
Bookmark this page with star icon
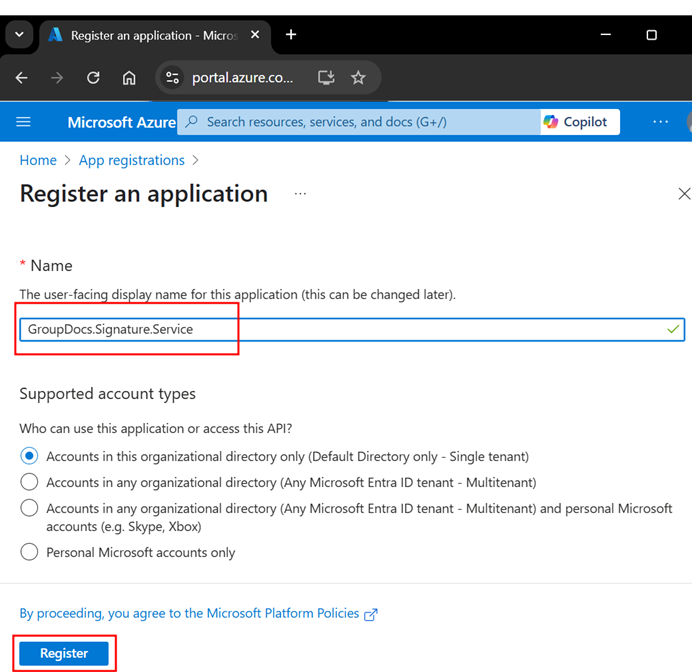[358, 78]
